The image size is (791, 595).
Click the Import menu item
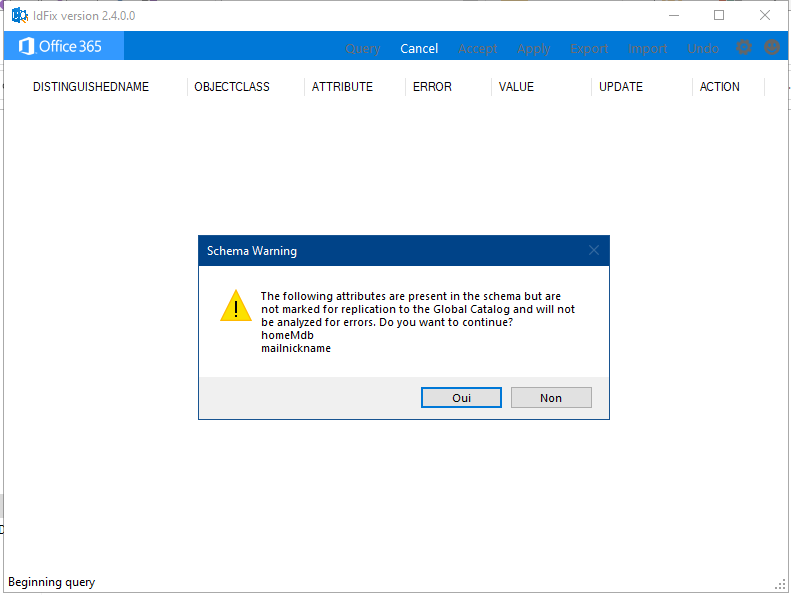(648, 49)
